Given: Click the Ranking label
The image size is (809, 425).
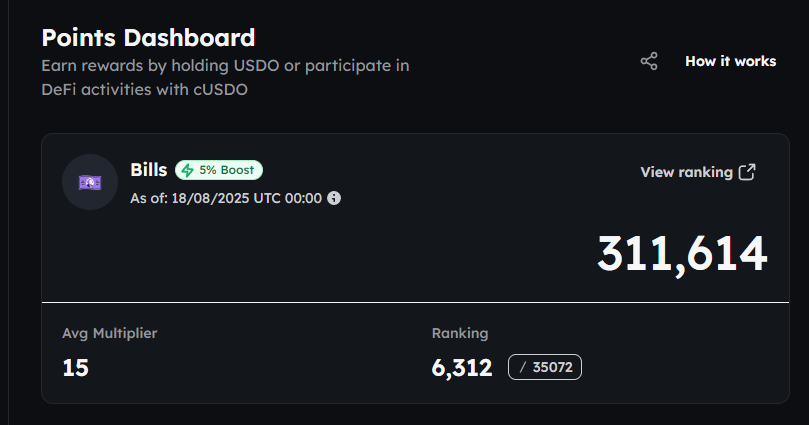Looking at the screenshot, I should pyautogui.click(x=460, y=333).
